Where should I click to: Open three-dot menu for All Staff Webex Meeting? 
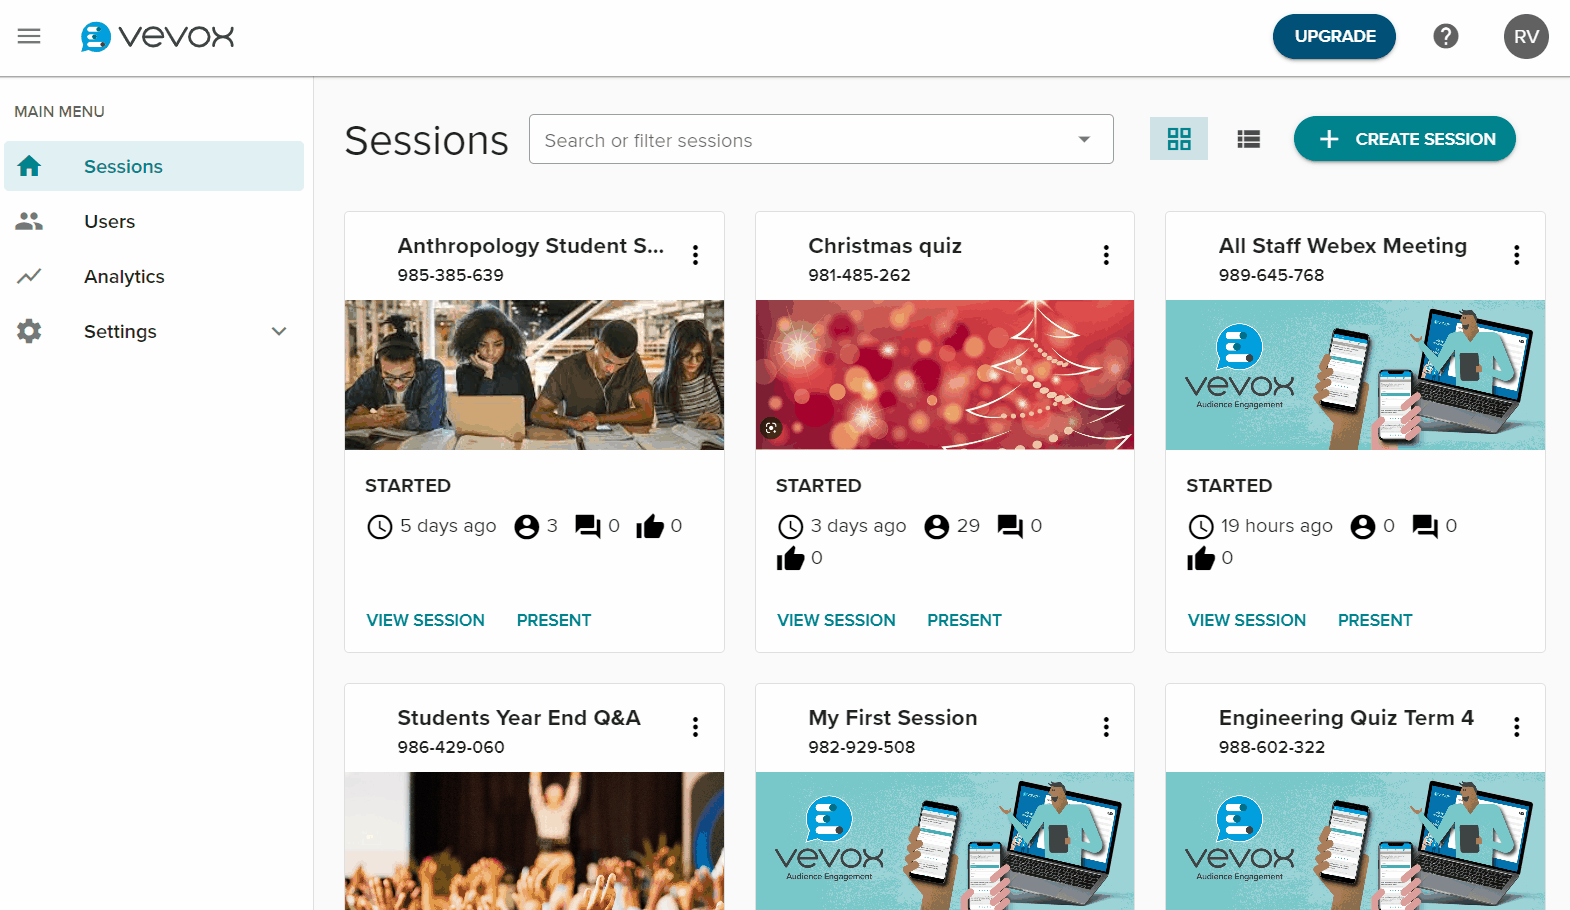pos(1516,255)
